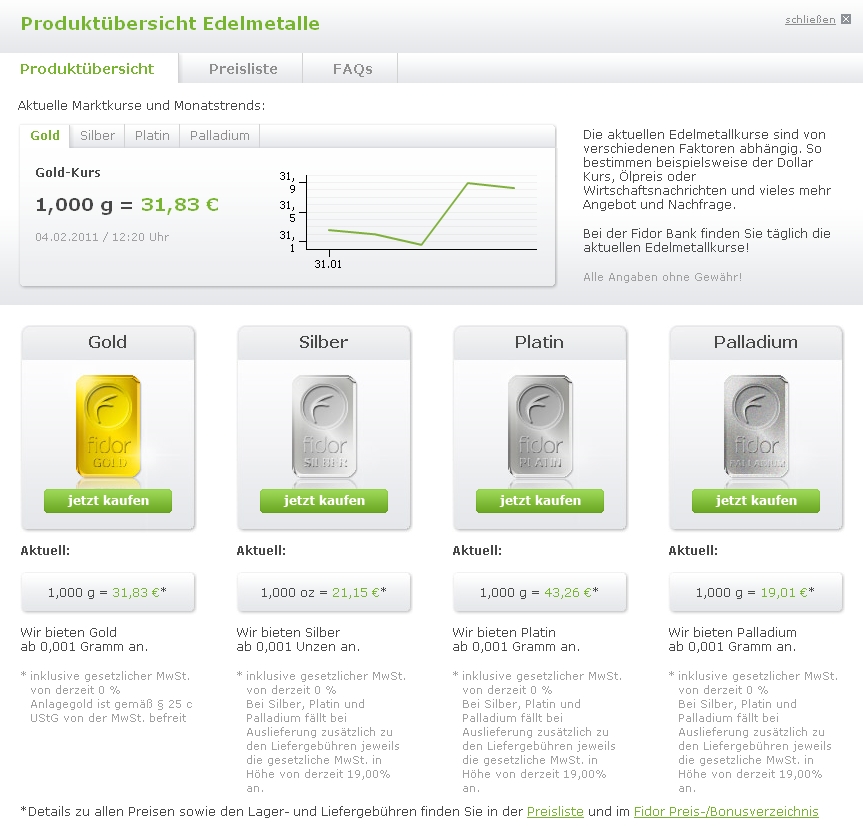Click jetzt kaufen under Silber
The image size is (863, 826).
click(x=324, y=500)
